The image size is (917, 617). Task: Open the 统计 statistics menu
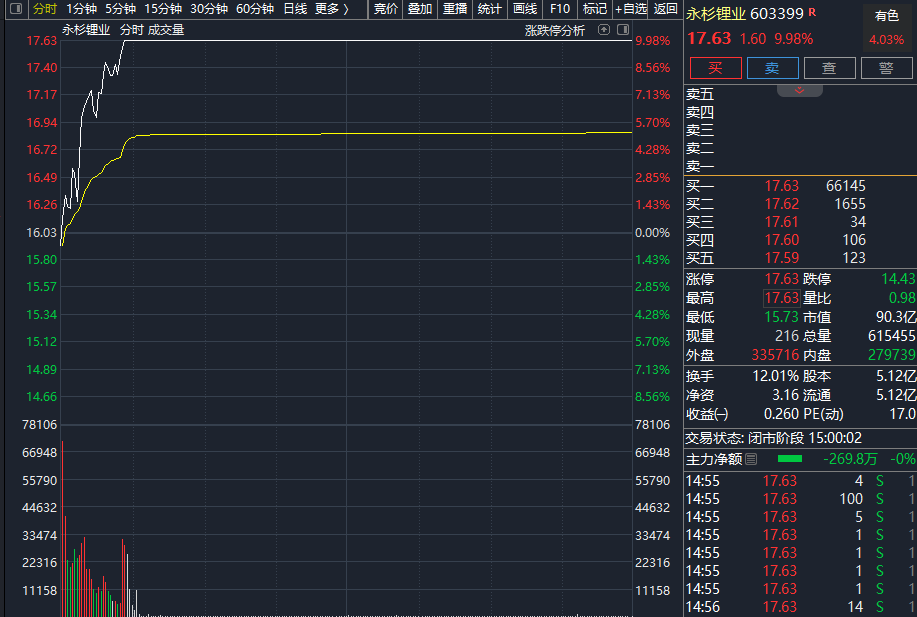pos(490,9)
